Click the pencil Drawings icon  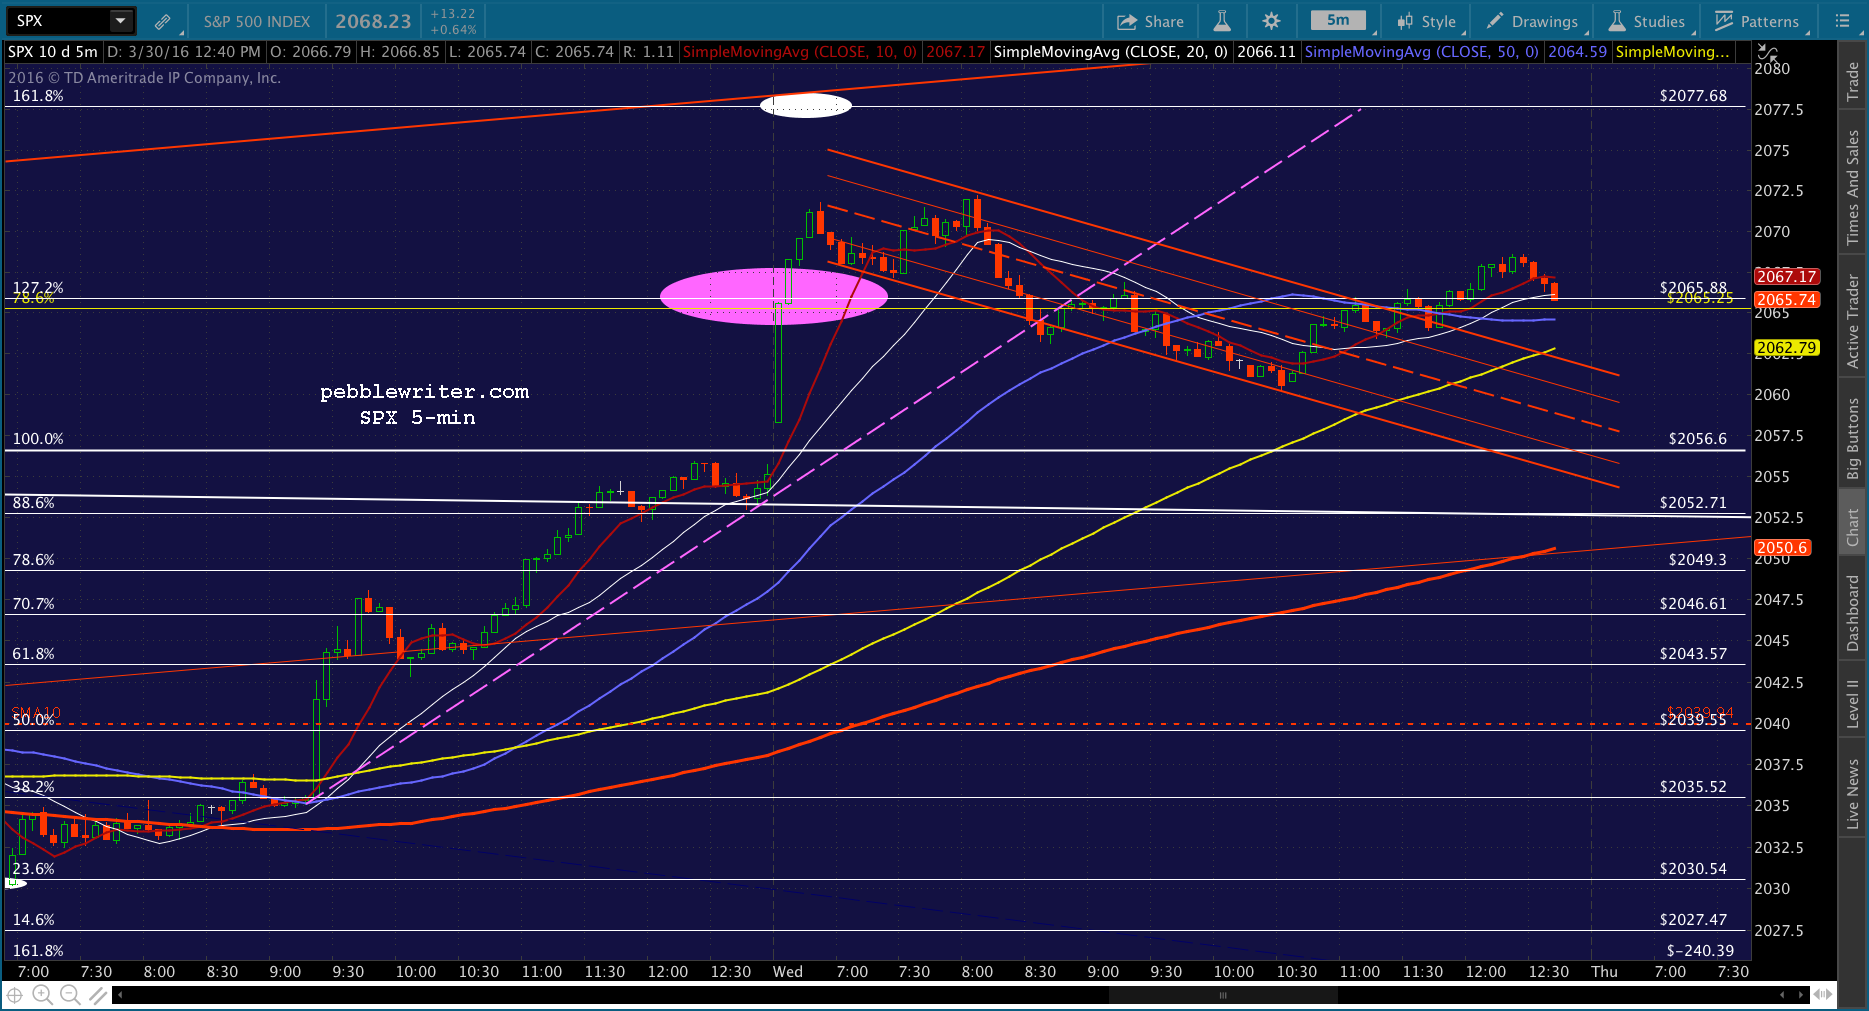tap(1495, 21)
